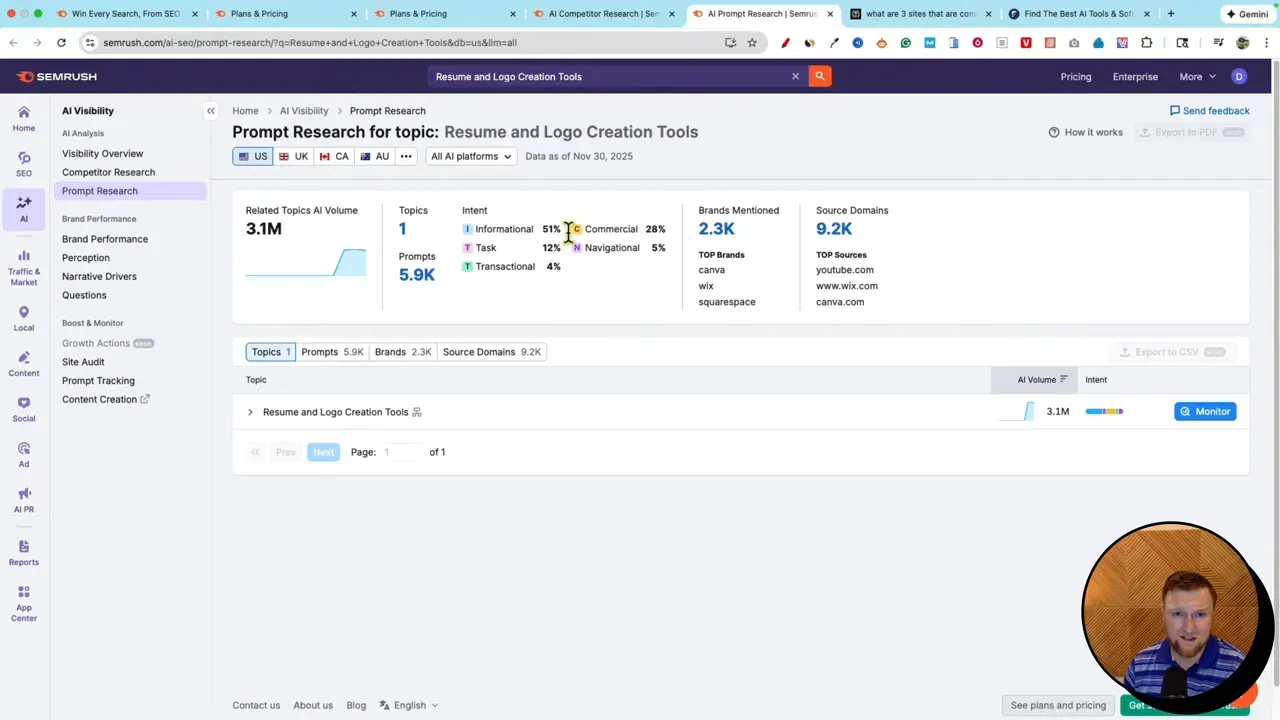Viewport: 1280px width, 720px height.
Task: Open the Reports sidebar section
Action: (24, 555)
